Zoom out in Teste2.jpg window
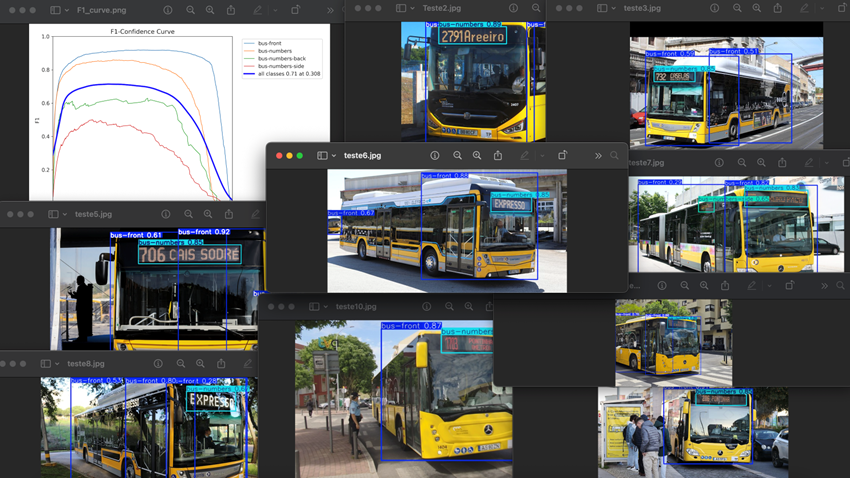The width and height of the screenshot is (850, 478). (536, 8)
